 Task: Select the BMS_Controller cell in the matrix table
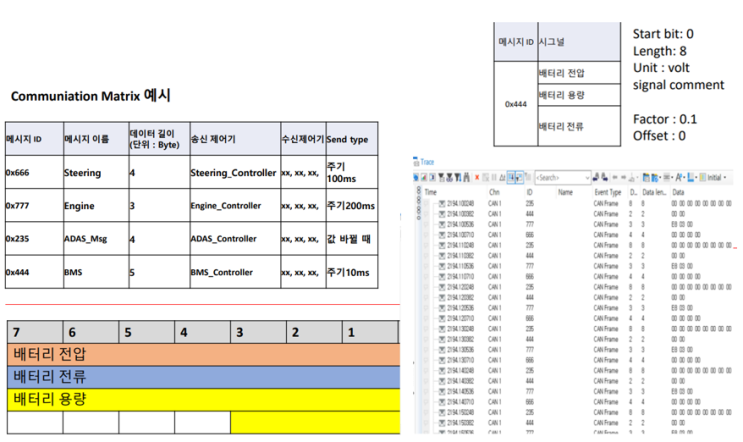tap(232, 271)
